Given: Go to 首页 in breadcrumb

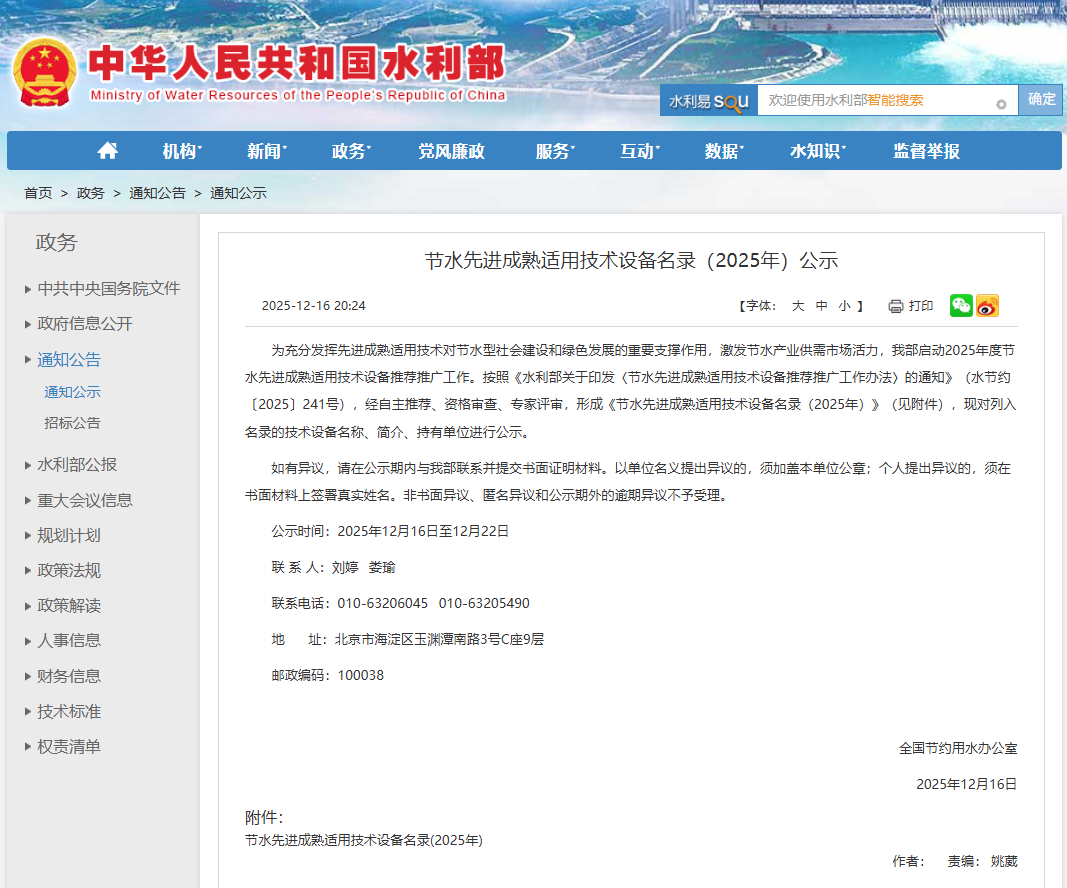Looking at the screenshot, I should (x=38, y=193).
